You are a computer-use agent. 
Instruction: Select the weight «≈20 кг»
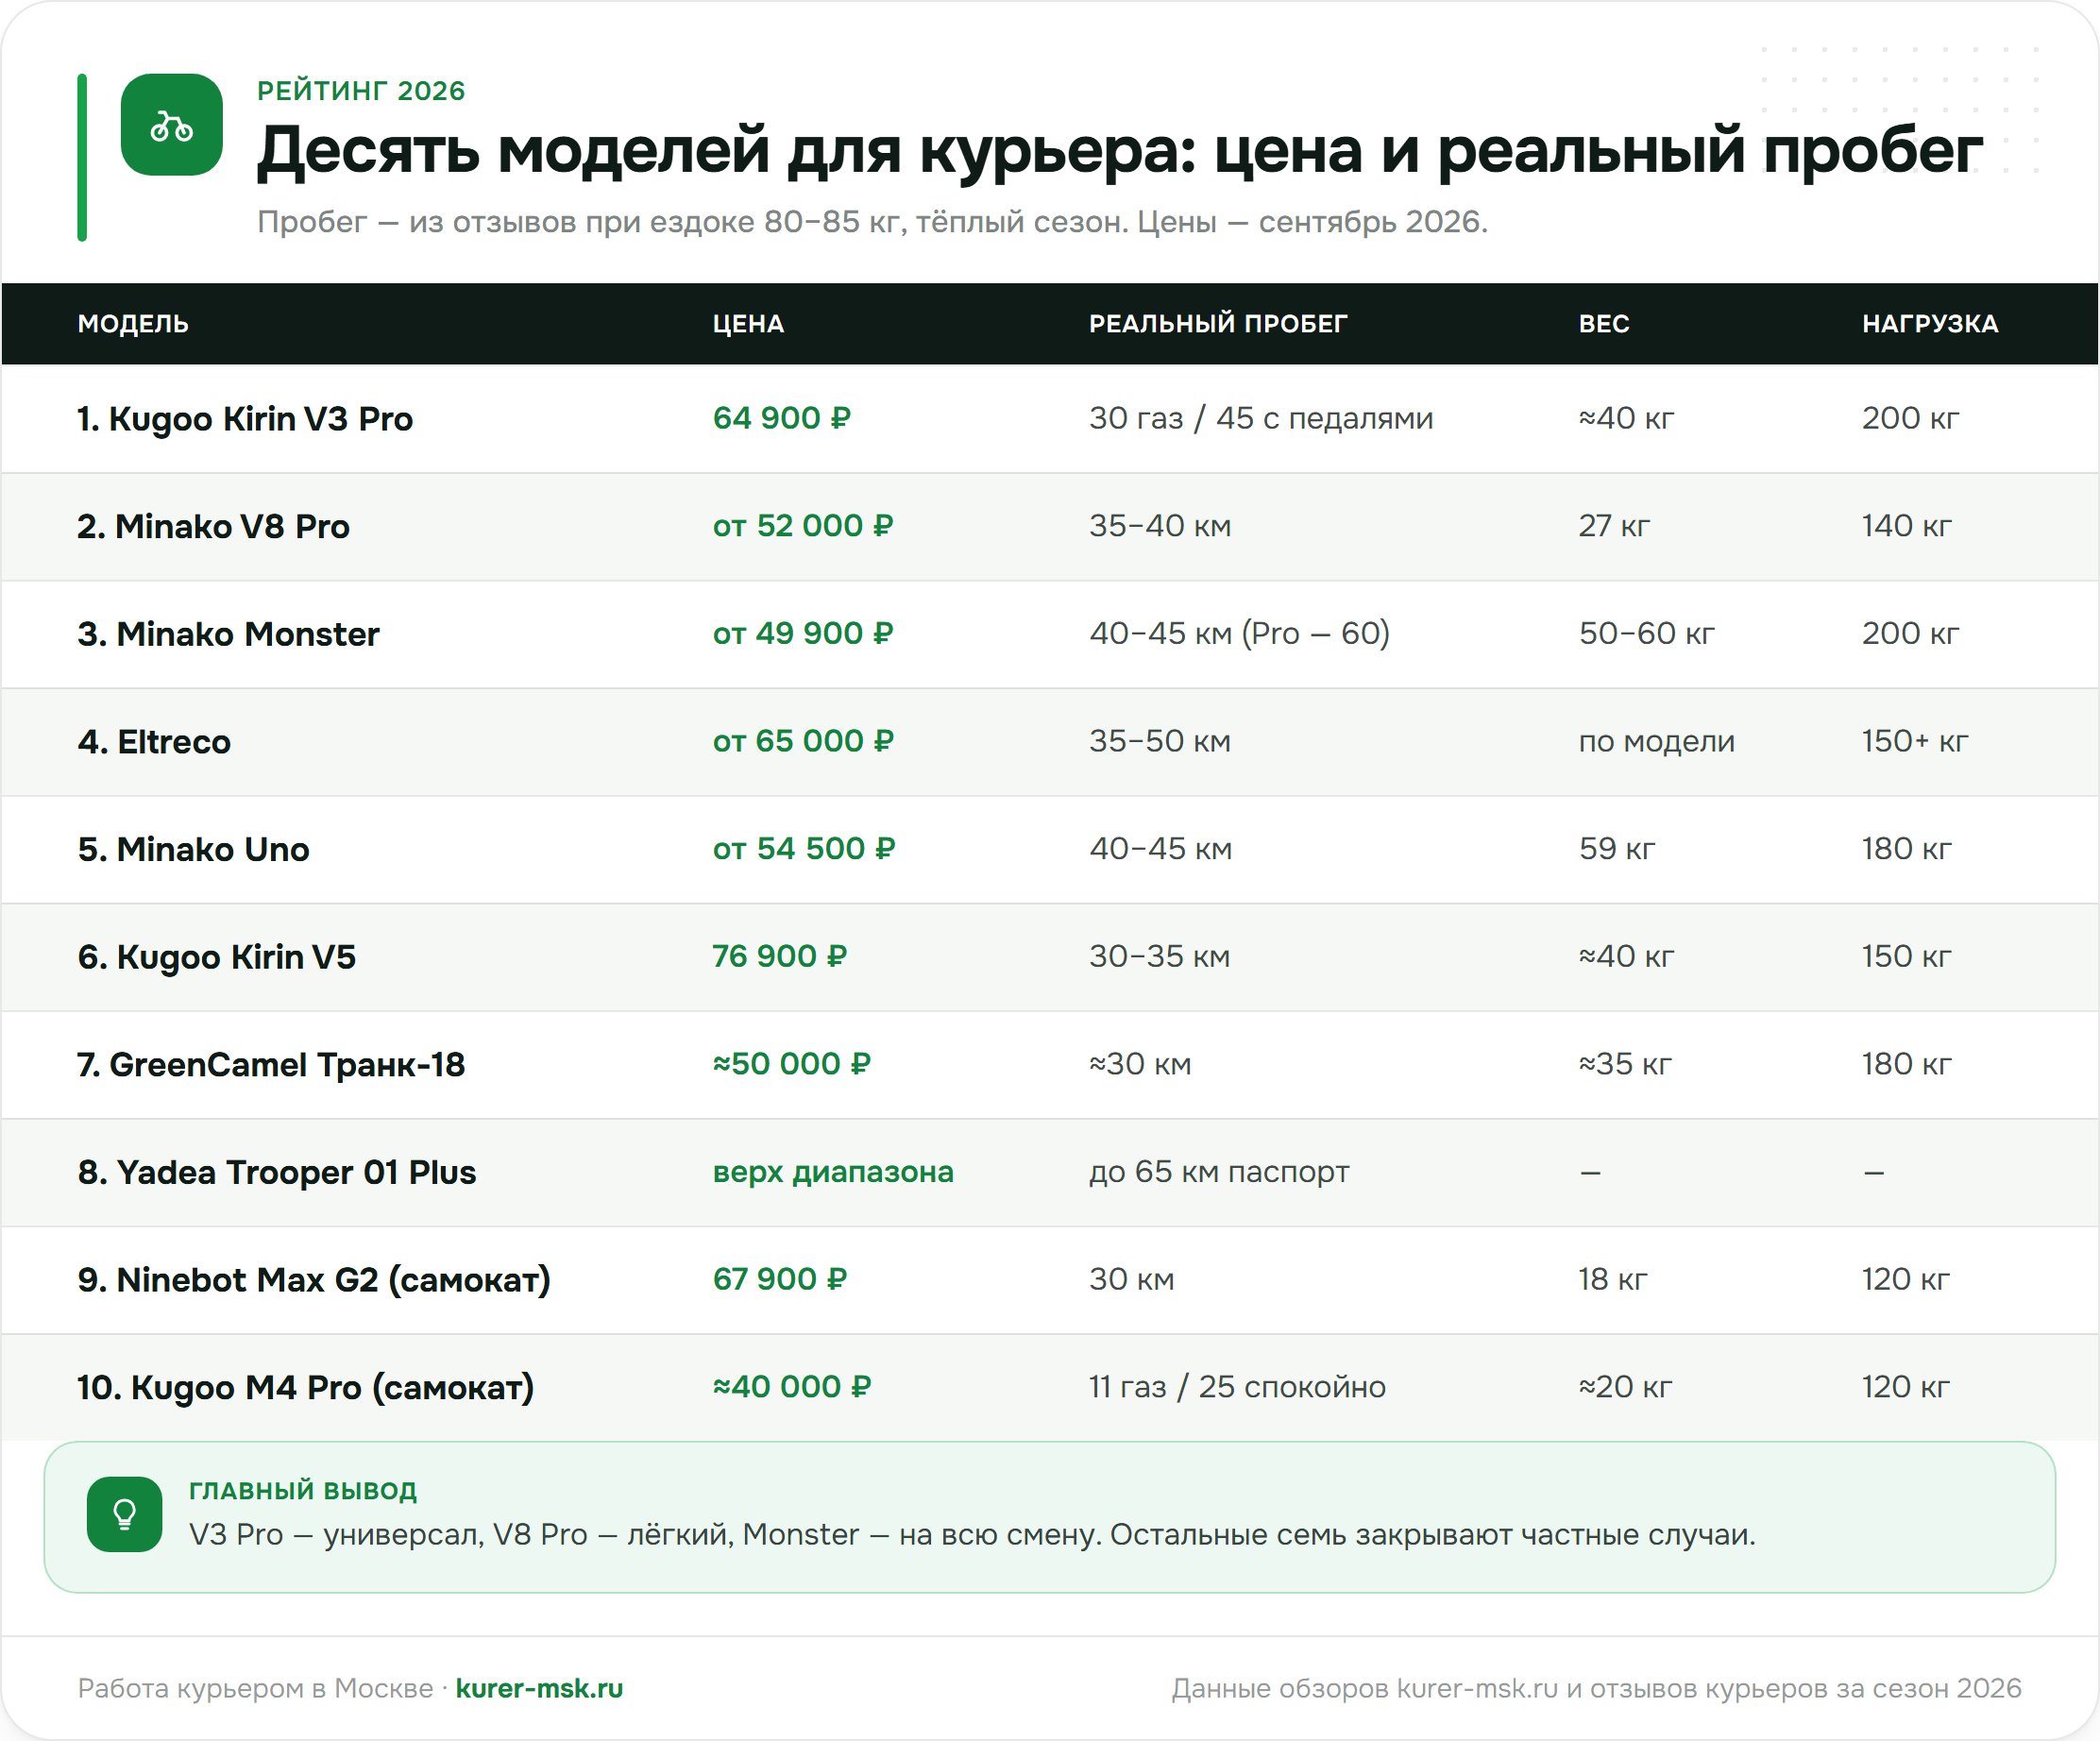coord(1625,1387)
